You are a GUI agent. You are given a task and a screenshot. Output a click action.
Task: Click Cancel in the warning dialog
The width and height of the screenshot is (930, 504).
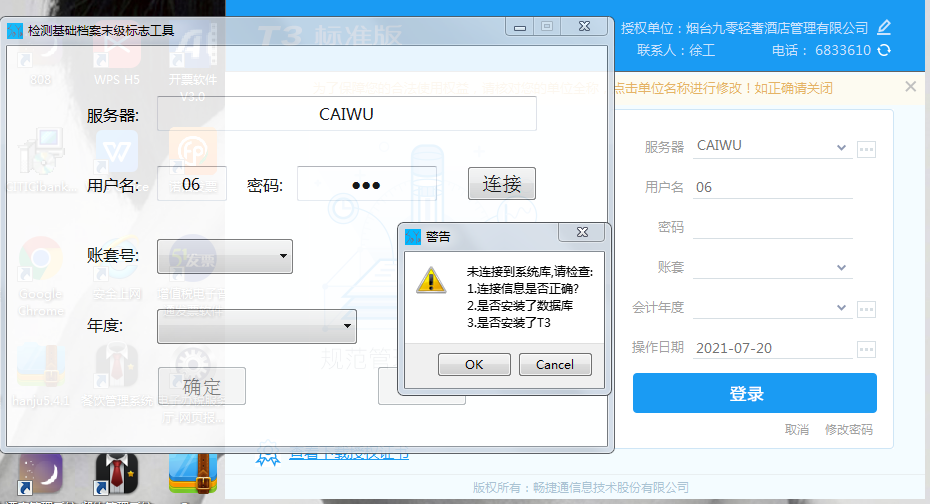pos(555,364)
